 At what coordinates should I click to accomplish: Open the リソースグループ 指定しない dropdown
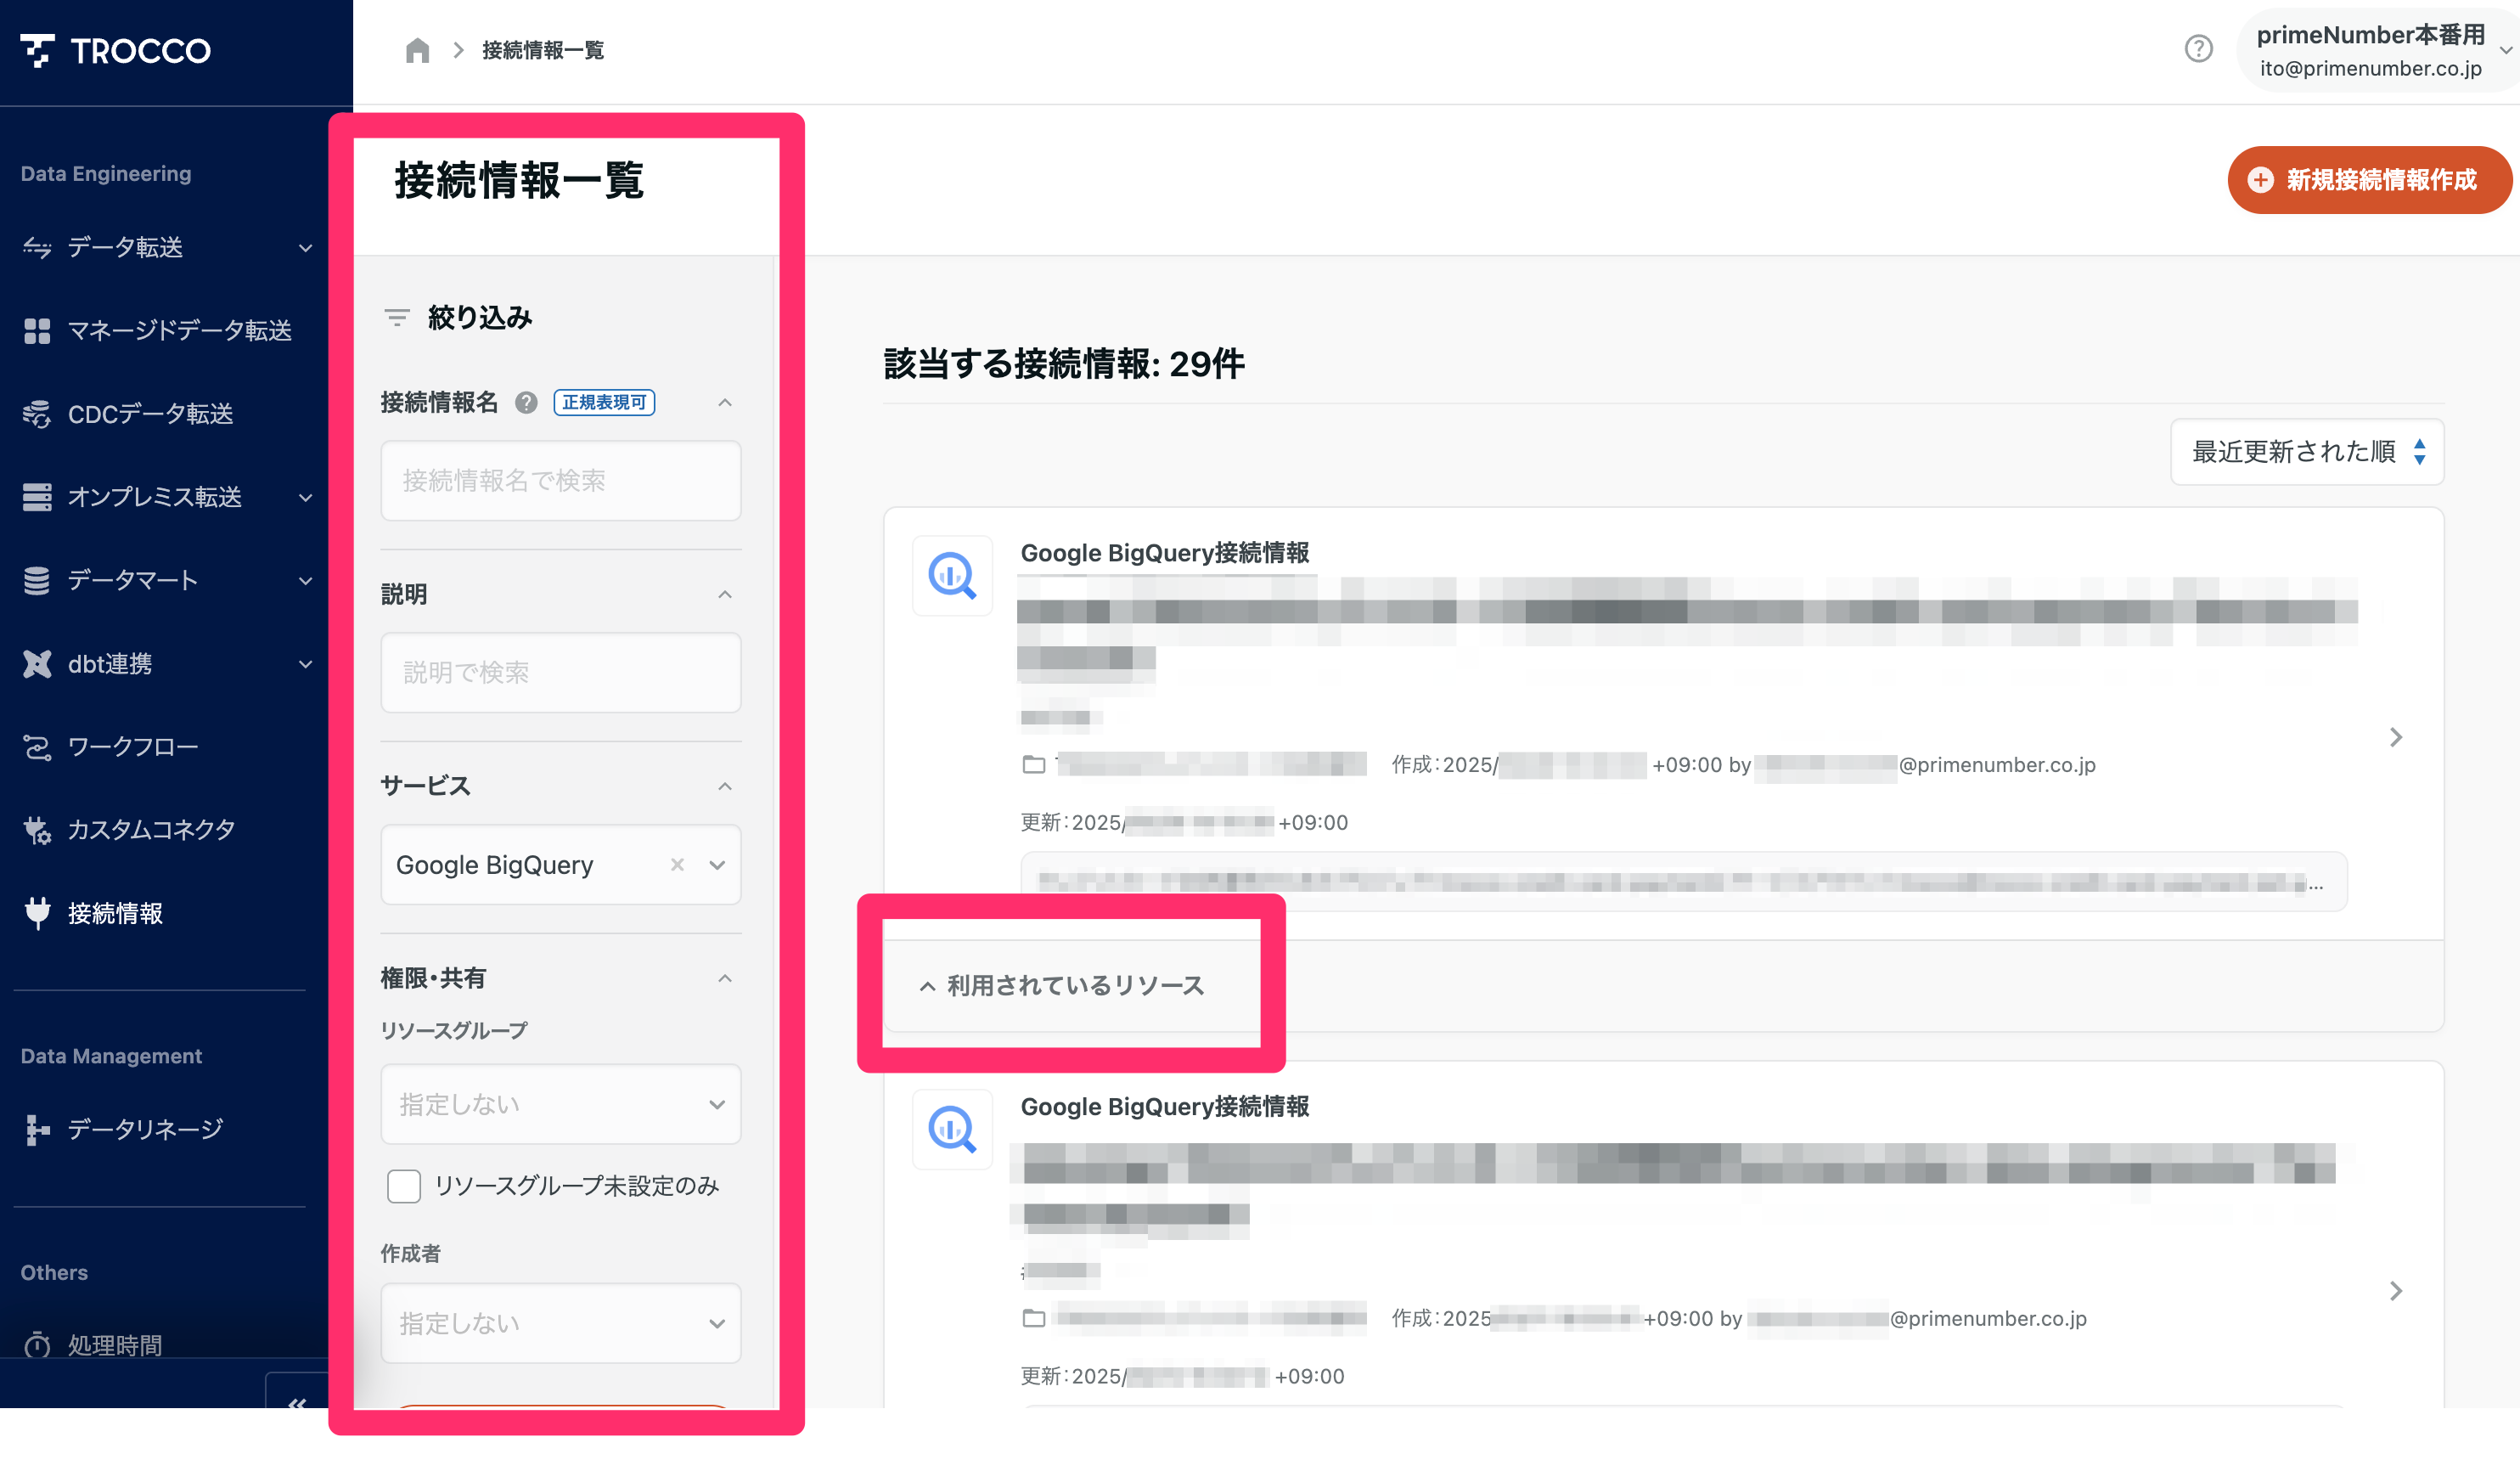coord(560,1104)
